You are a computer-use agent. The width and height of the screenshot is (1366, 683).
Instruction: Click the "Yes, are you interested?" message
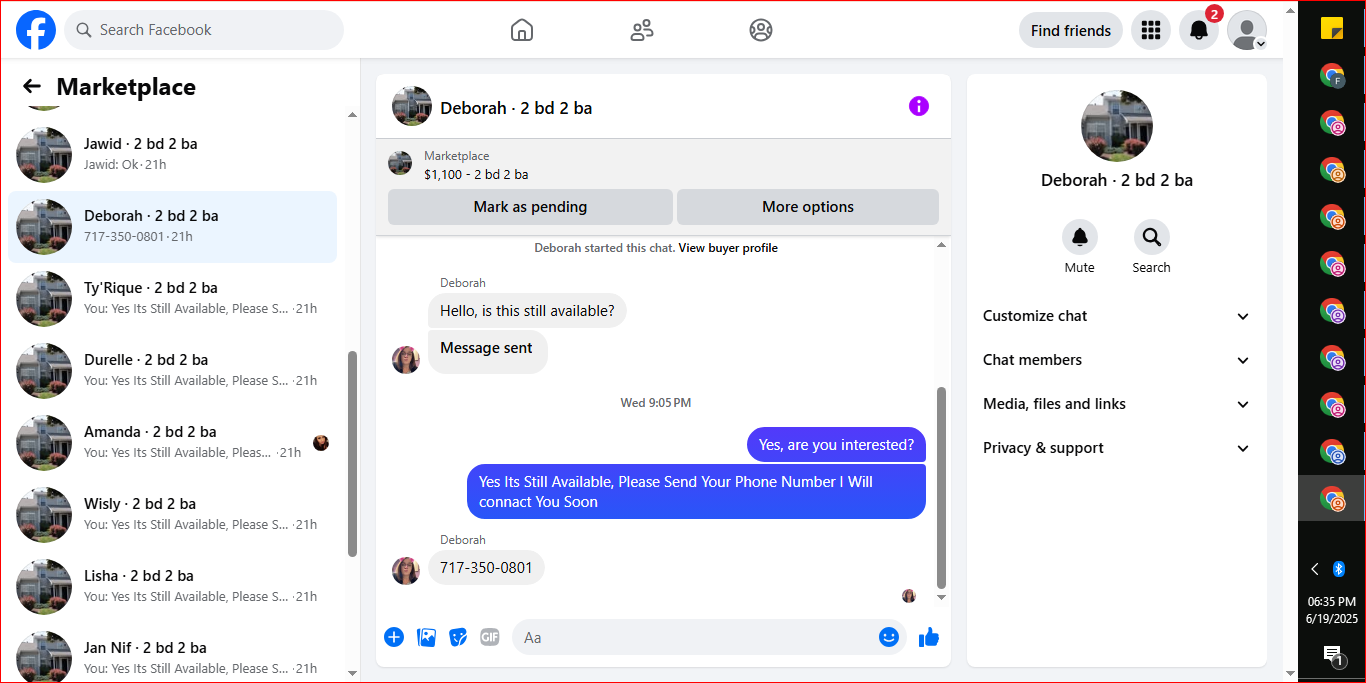coord(836,445)
